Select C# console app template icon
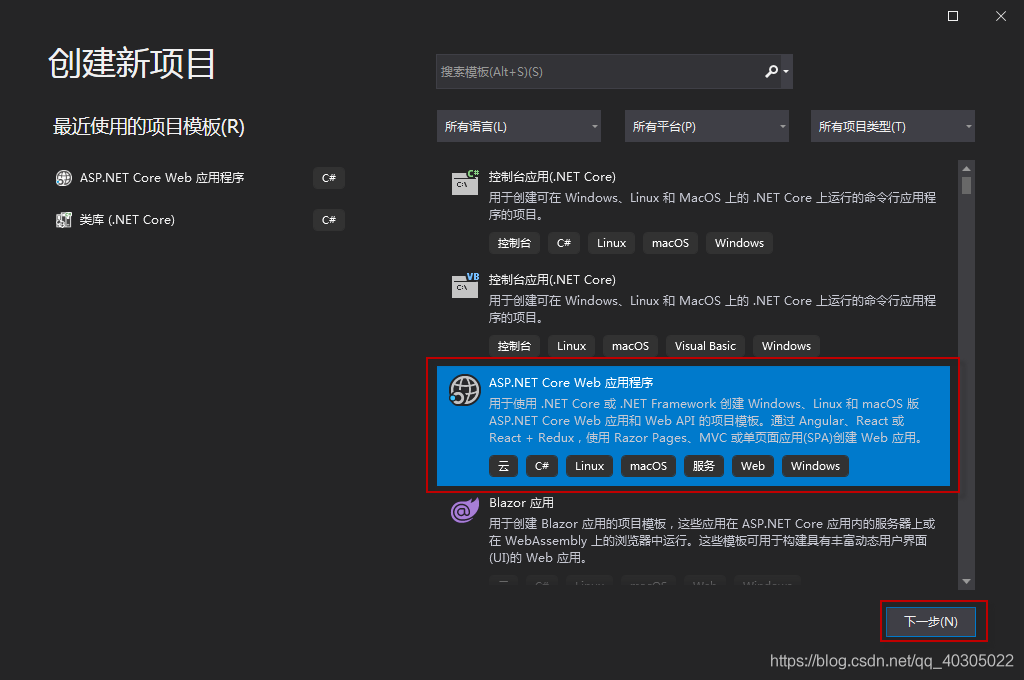The height and width of the screenshot is (680, 1024). pos(465,182)
